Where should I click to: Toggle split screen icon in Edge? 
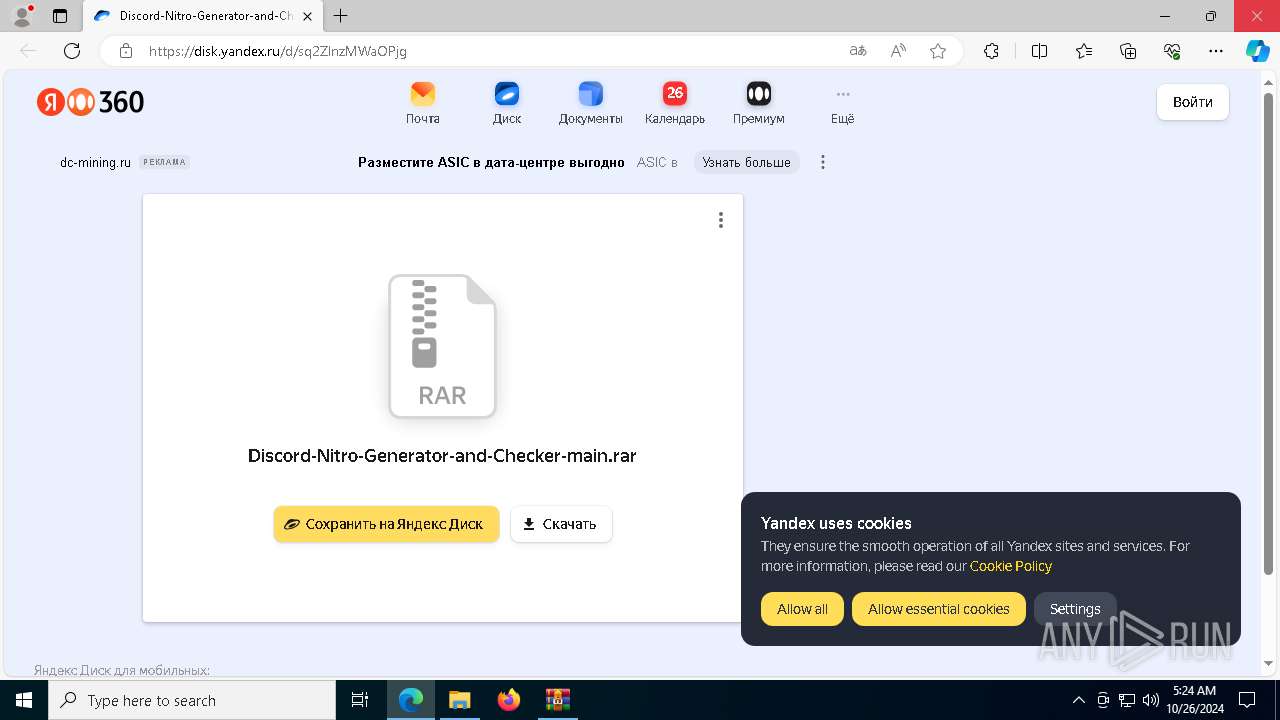click(1039, 51)
